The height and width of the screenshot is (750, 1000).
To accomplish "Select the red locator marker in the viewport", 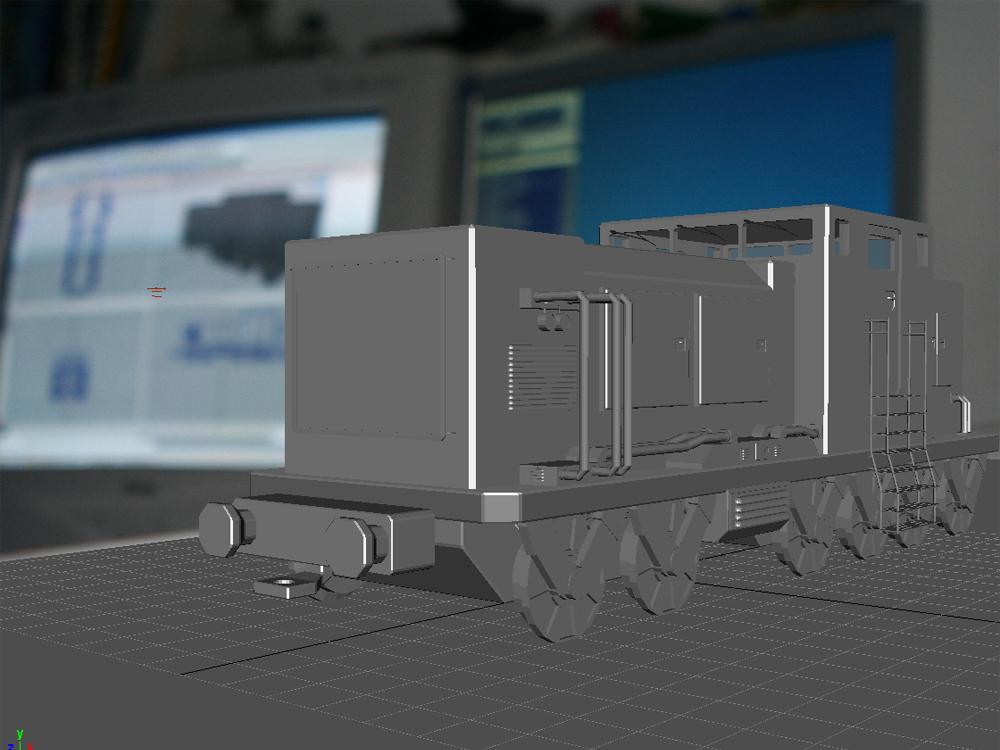I will click(x=156, y=292).
